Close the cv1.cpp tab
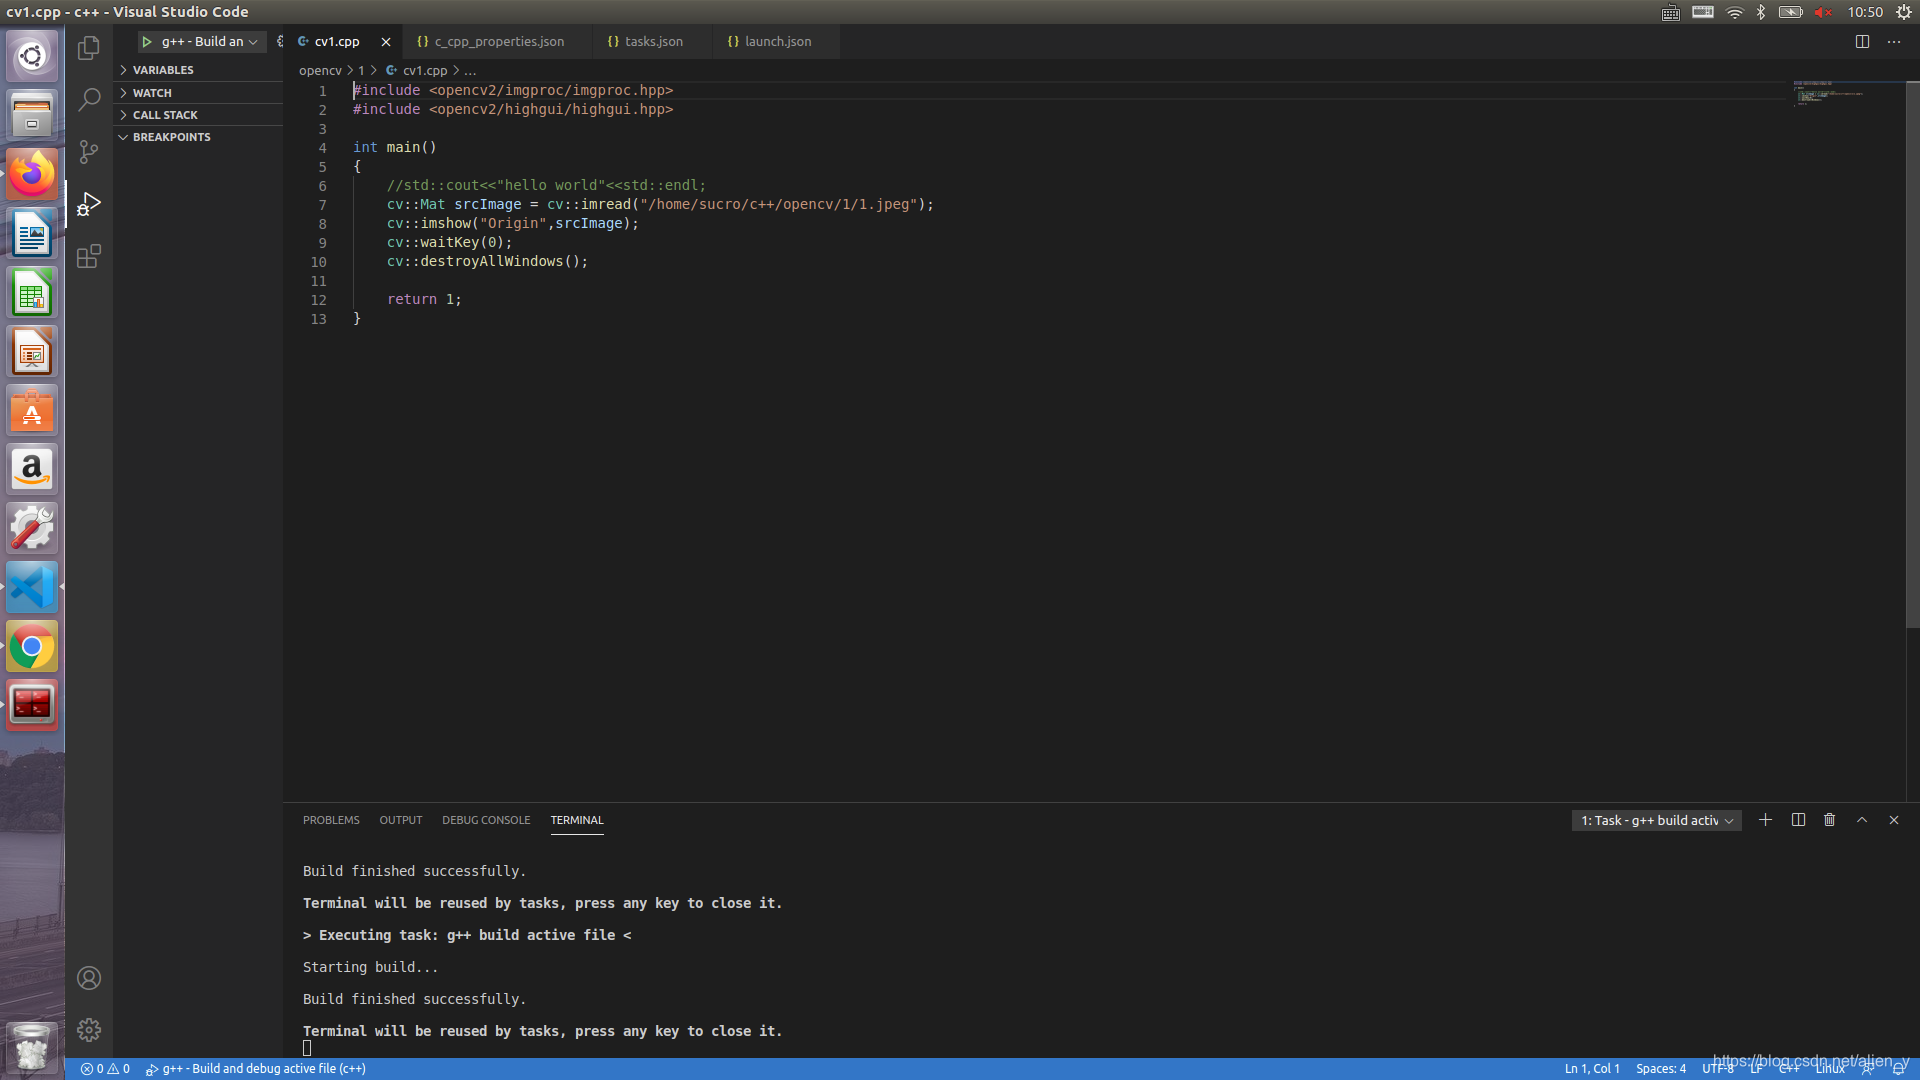 386,42
